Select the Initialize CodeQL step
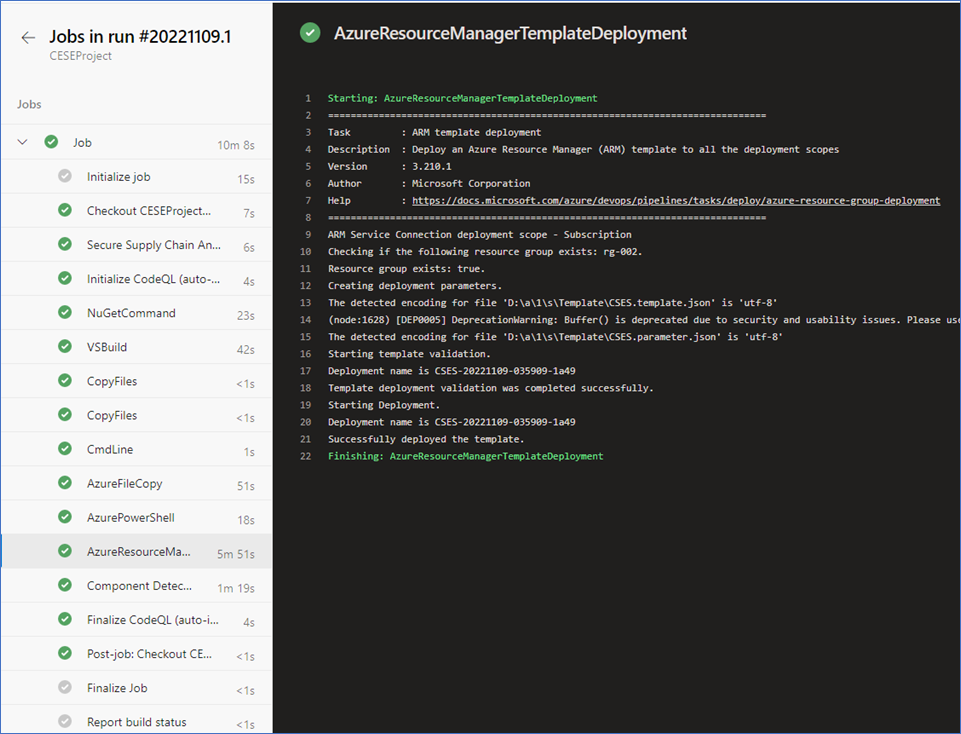Screen dimensions: 961x734 tap(137, 279)
